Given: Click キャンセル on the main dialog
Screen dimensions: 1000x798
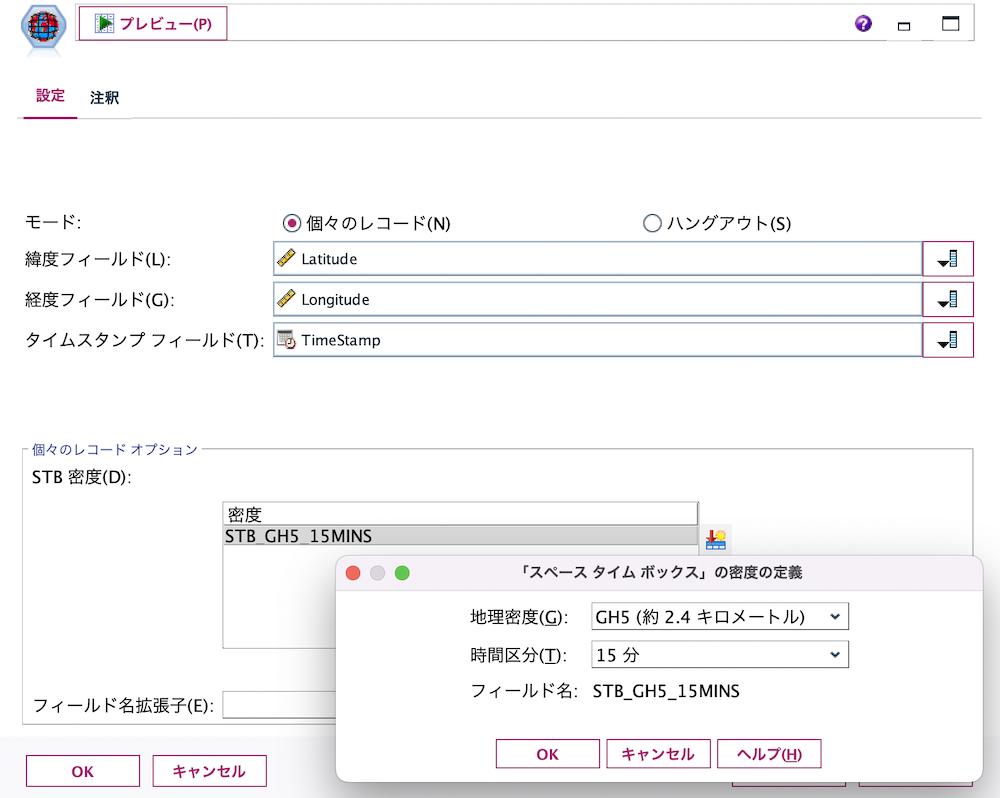Looking at the screenshot, I should click(x=209, y=770).
